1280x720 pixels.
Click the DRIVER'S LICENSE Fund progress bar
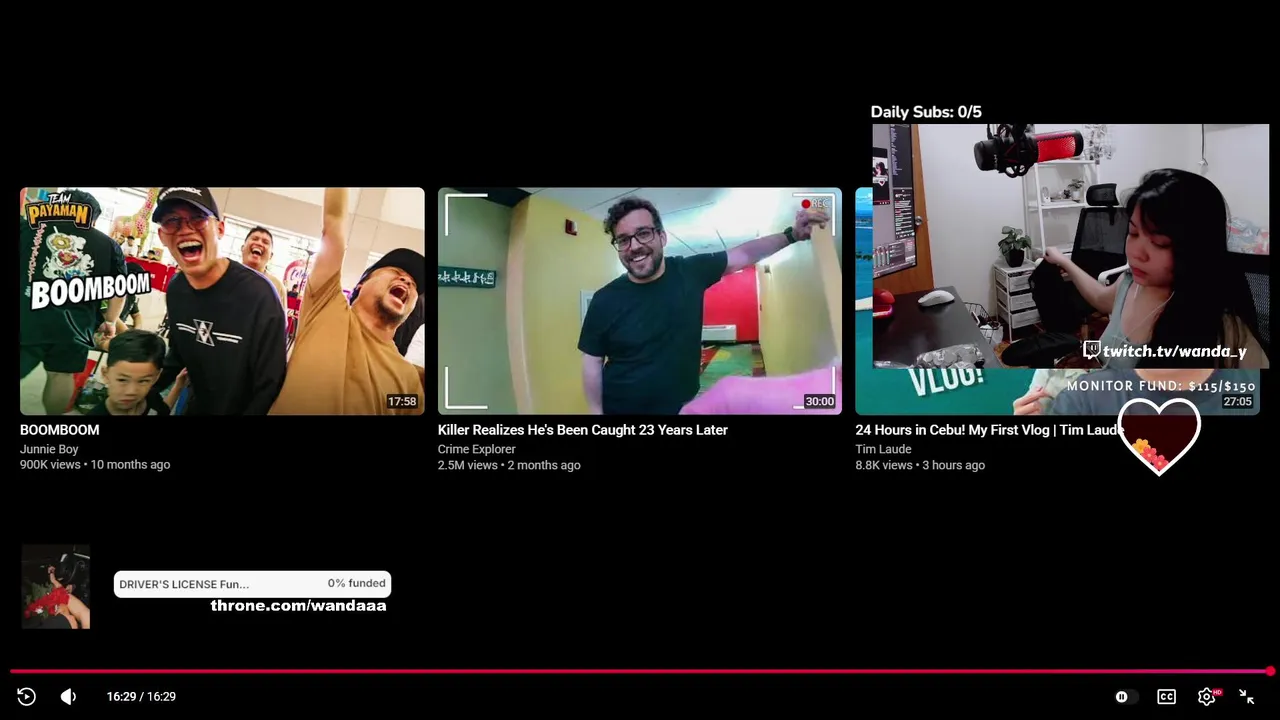click(x=252, y=584)
